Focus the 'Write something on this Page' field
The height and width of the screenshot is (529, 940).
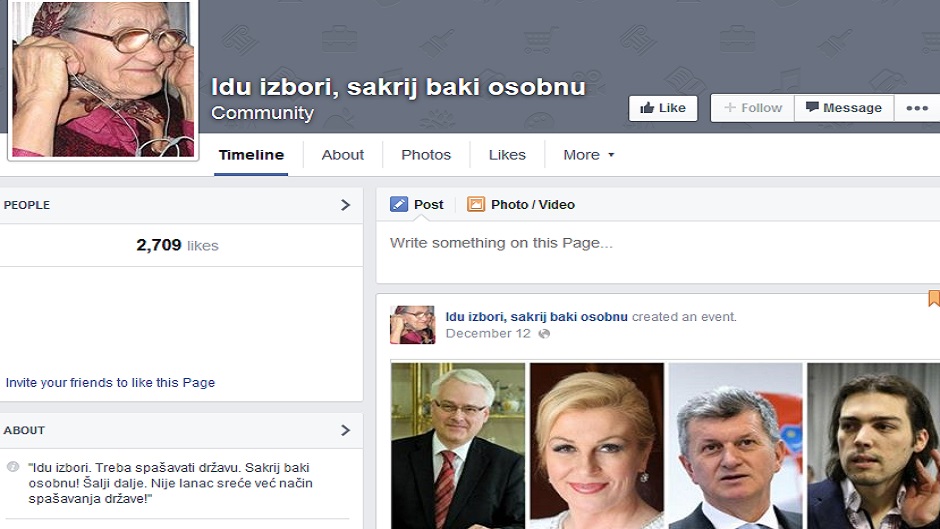658,251
